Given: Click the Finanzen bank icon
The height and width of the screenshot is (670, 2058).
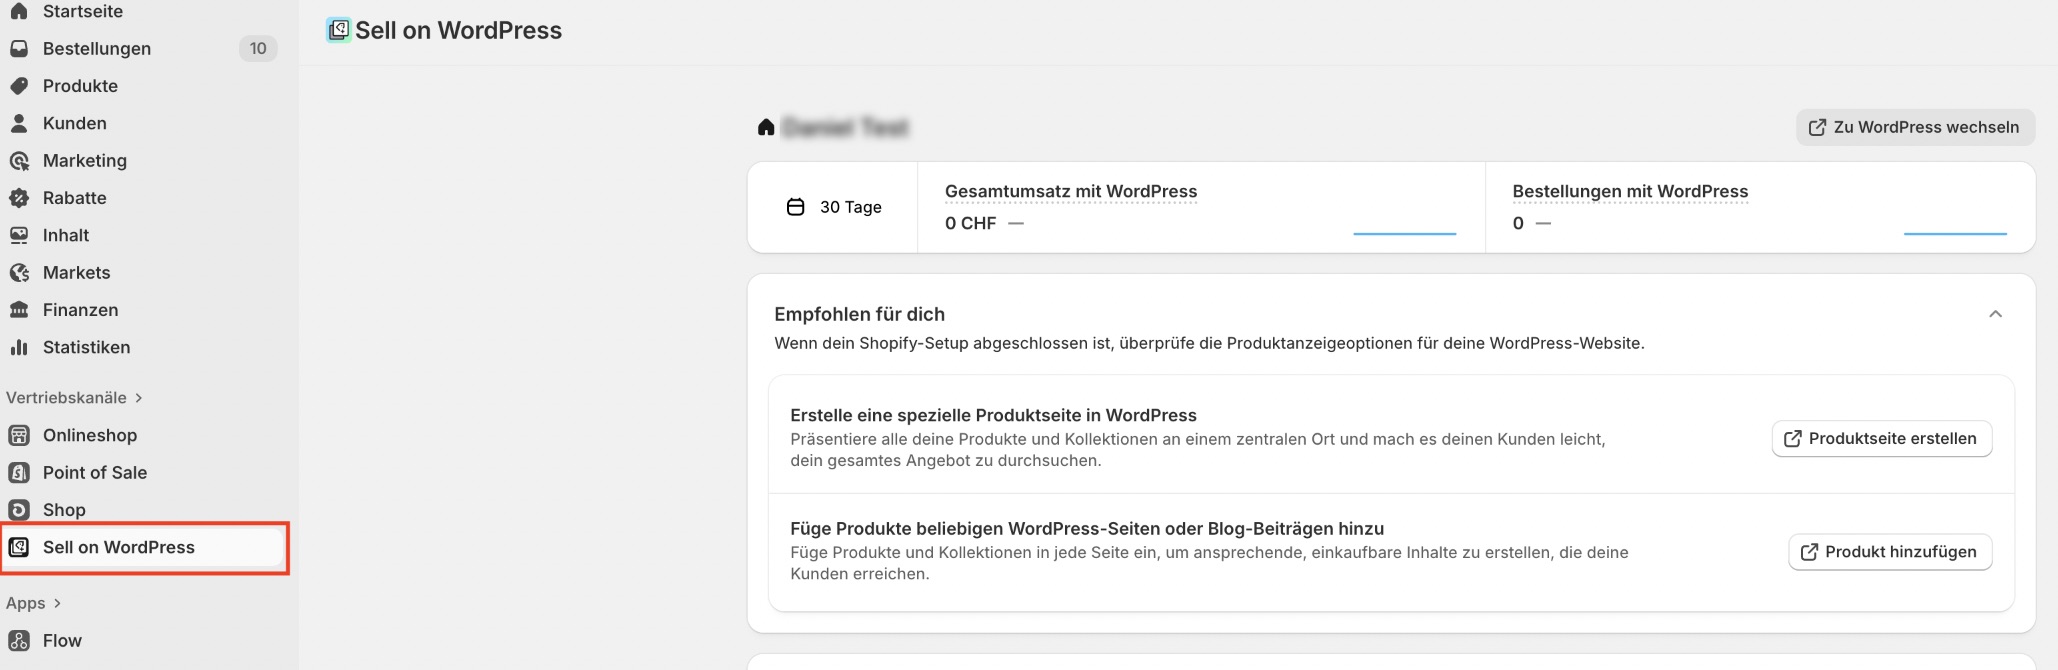Looking at the screenshot, I should coord(19,310).
